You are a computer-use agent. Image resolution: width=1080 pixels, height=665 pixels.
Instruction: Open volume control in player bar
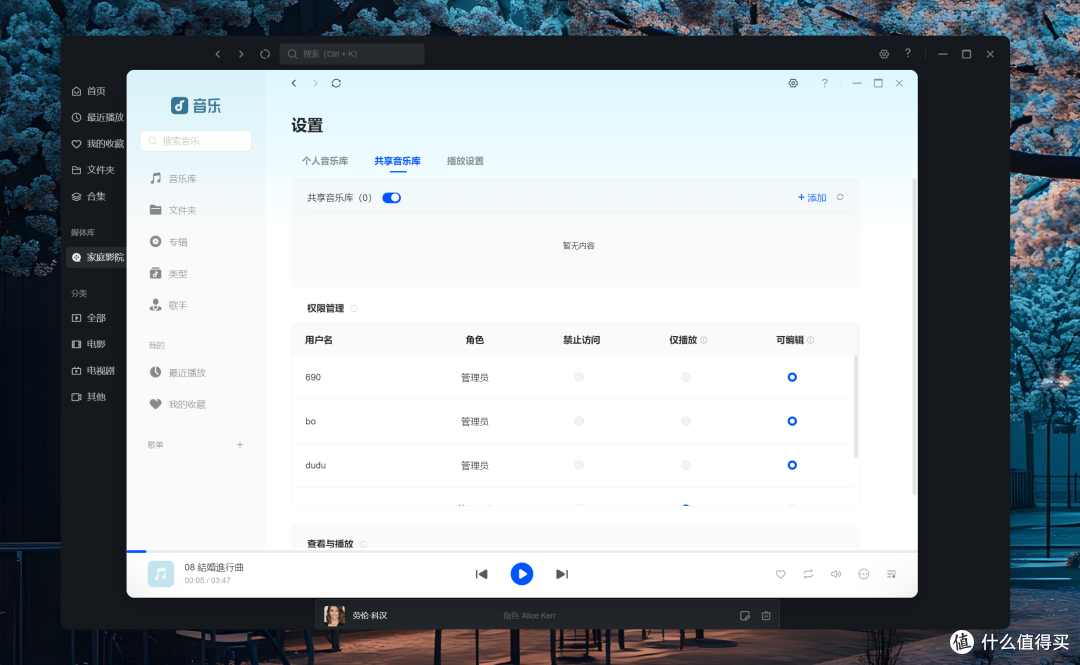pyautogui.click(x=835, y=574)
